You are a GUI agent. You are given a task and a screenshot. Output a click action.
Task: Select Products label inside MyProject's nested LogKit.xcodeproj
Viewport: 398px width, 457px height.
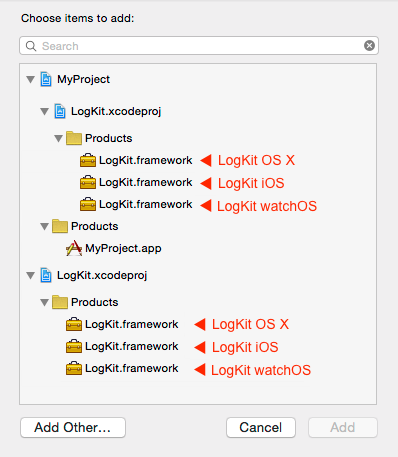click(109, 138)
